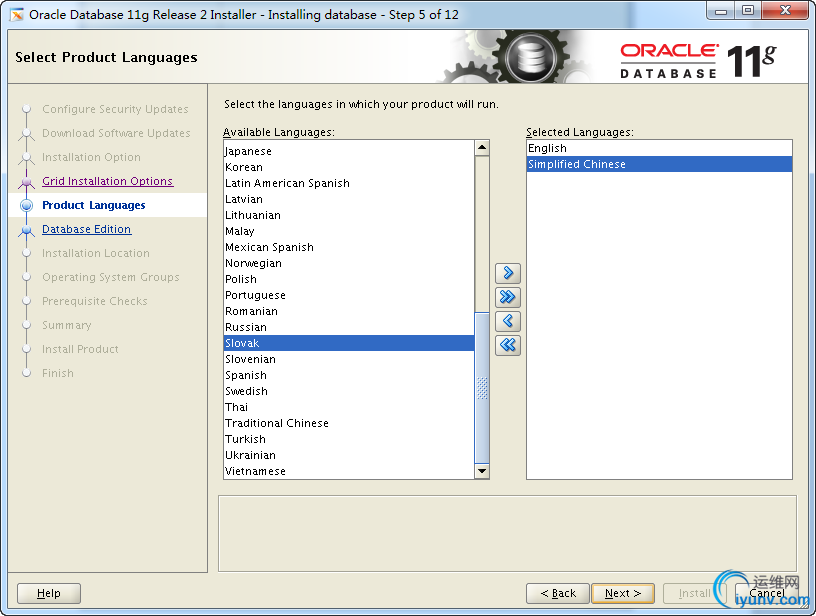
Task: Select Polish in Available Languages
Action: [x=349, y=279]
